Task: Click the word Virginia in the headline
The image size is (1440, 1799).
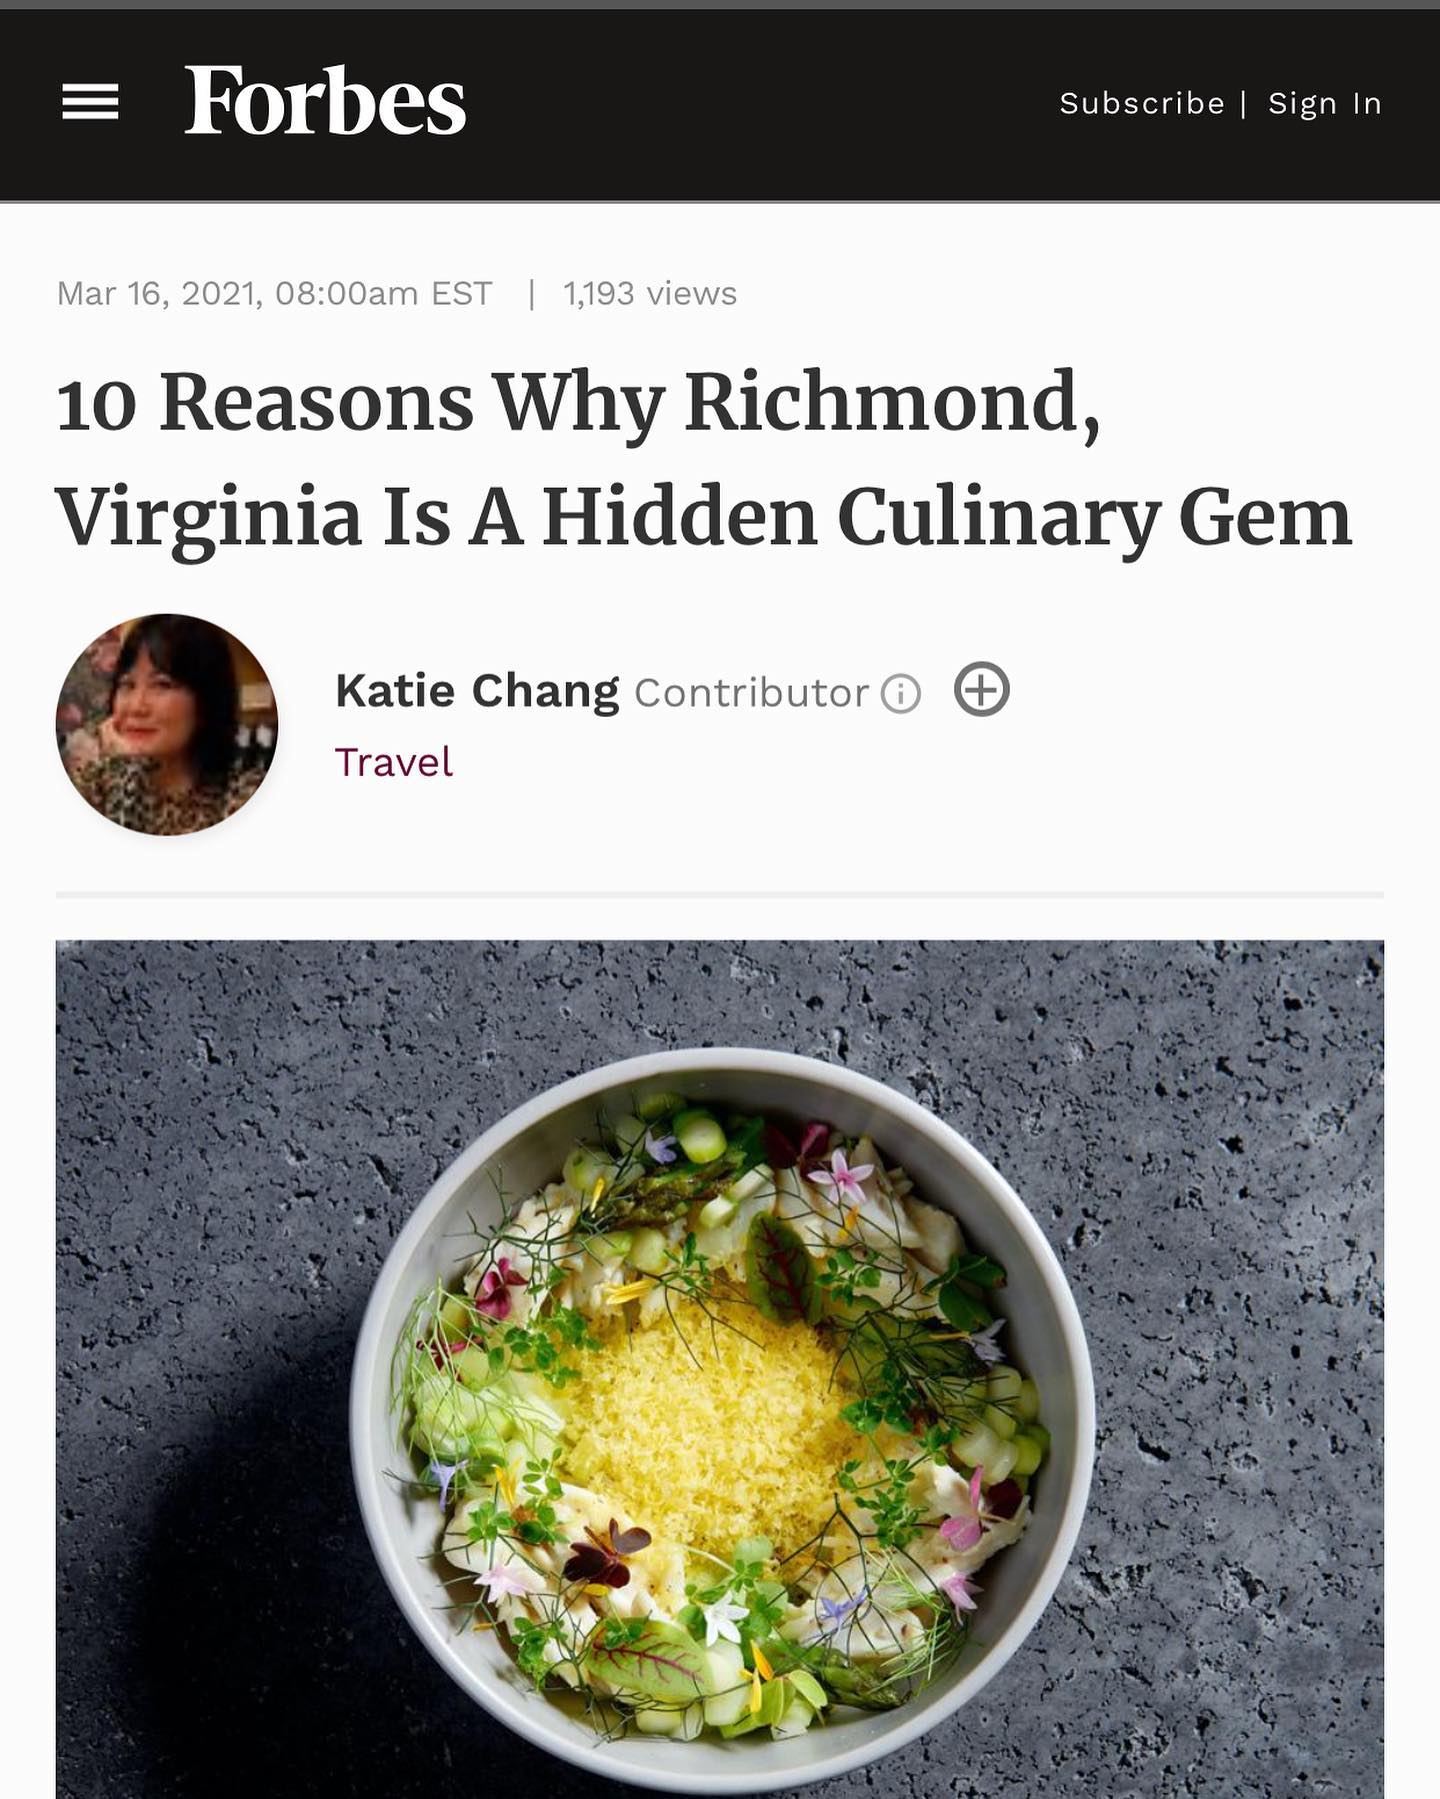Action: (x=208, y=518)
